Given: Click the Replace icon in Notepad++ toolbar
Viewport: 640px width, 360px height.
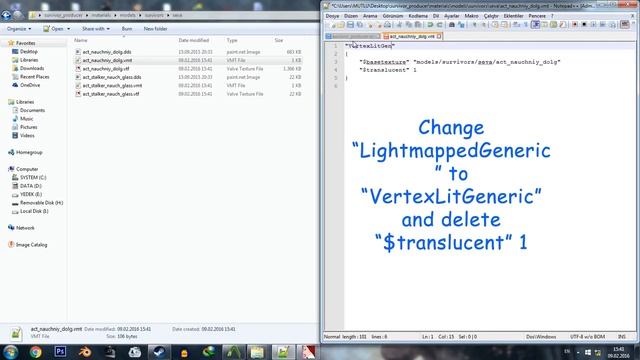Looking at the screenshot, I should click(x=461, y=25).
